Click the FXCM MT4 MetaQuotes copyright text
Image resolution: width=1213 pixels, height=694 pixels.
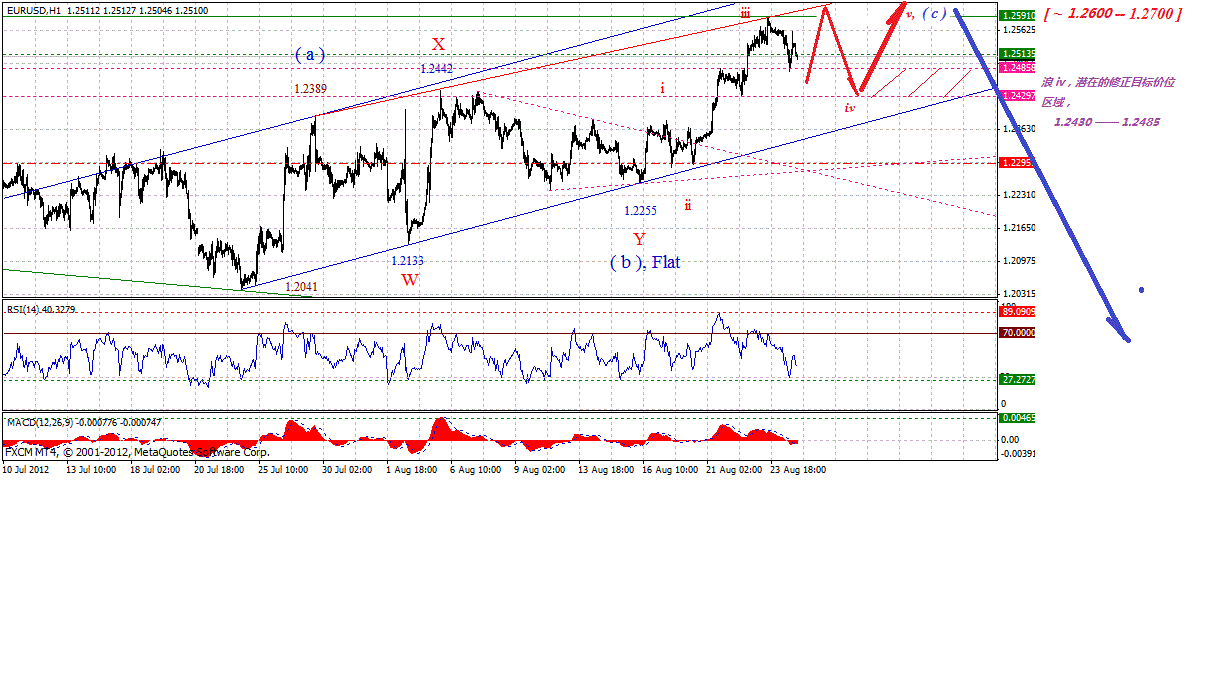(x=137, y=452)
